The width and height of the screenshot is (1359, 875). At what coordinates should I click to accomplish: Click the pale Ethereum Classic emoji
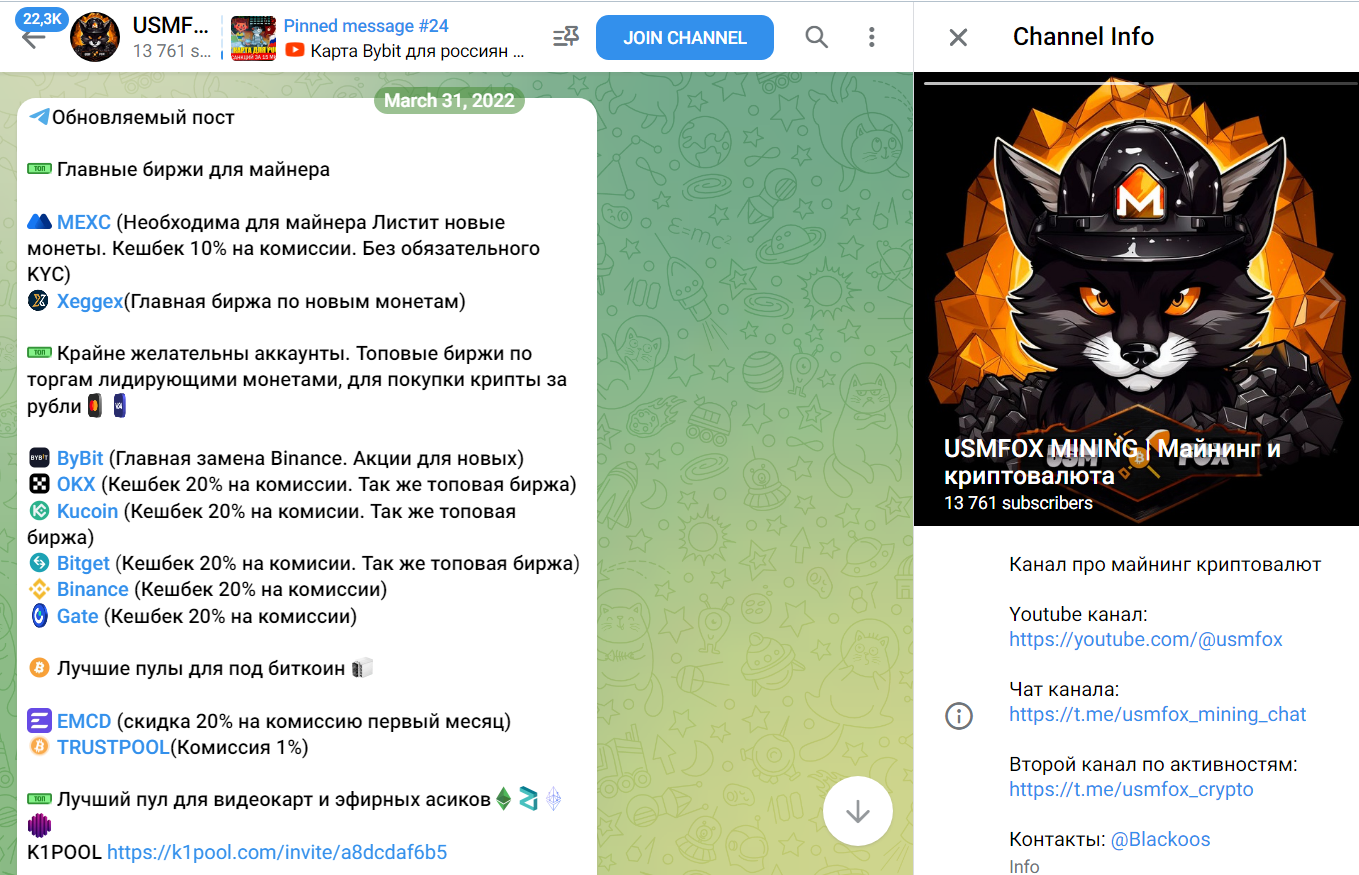click(x=553, y=799)
